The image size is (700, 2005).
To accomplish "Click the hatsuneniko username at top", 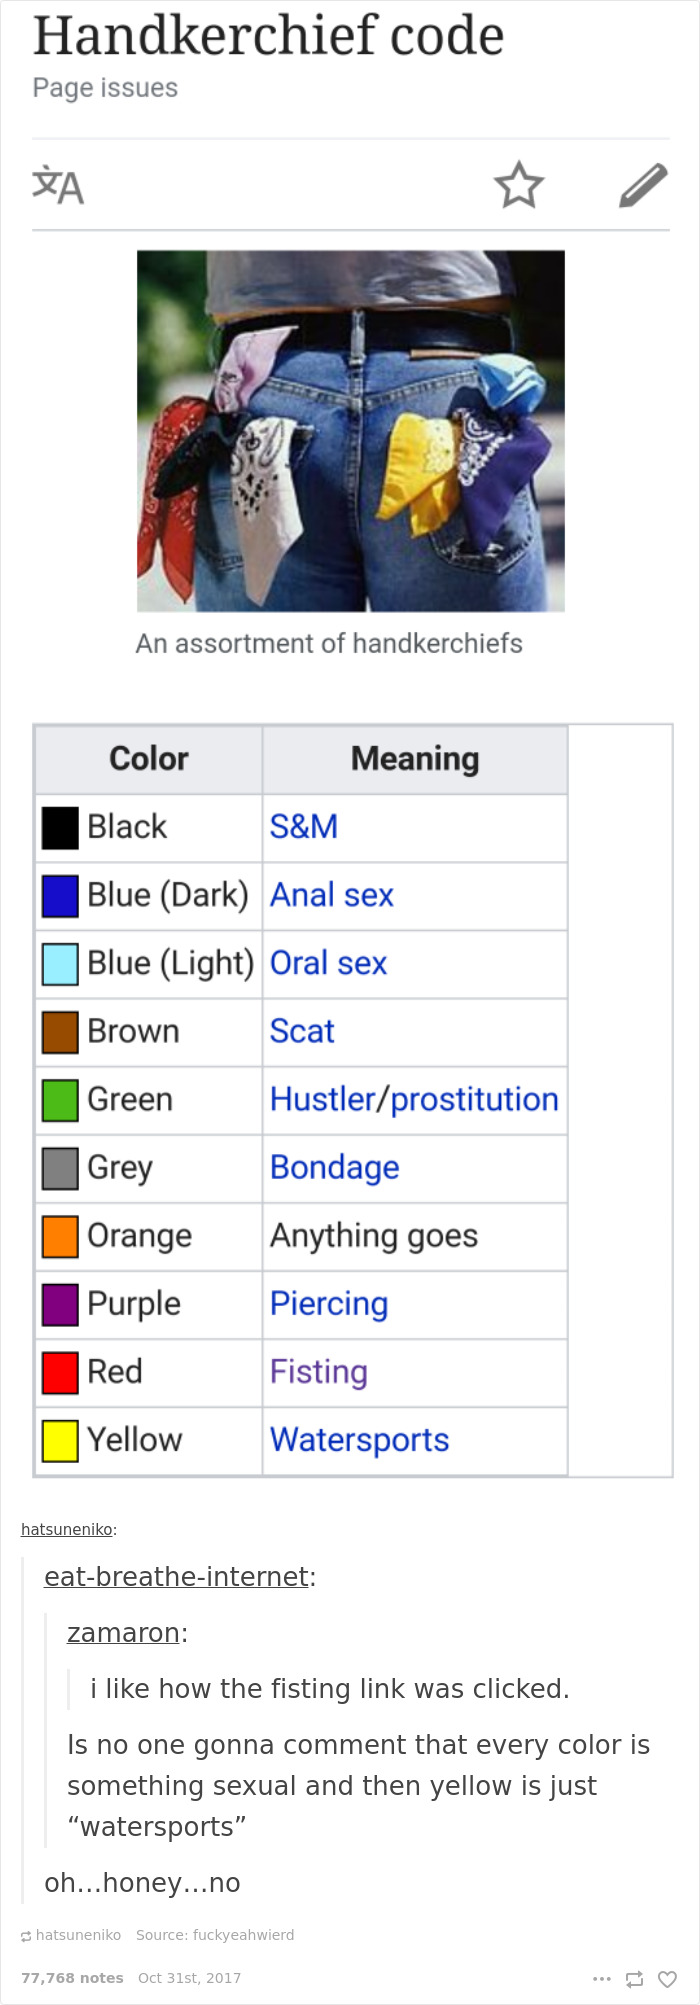I will point(66,1529).
